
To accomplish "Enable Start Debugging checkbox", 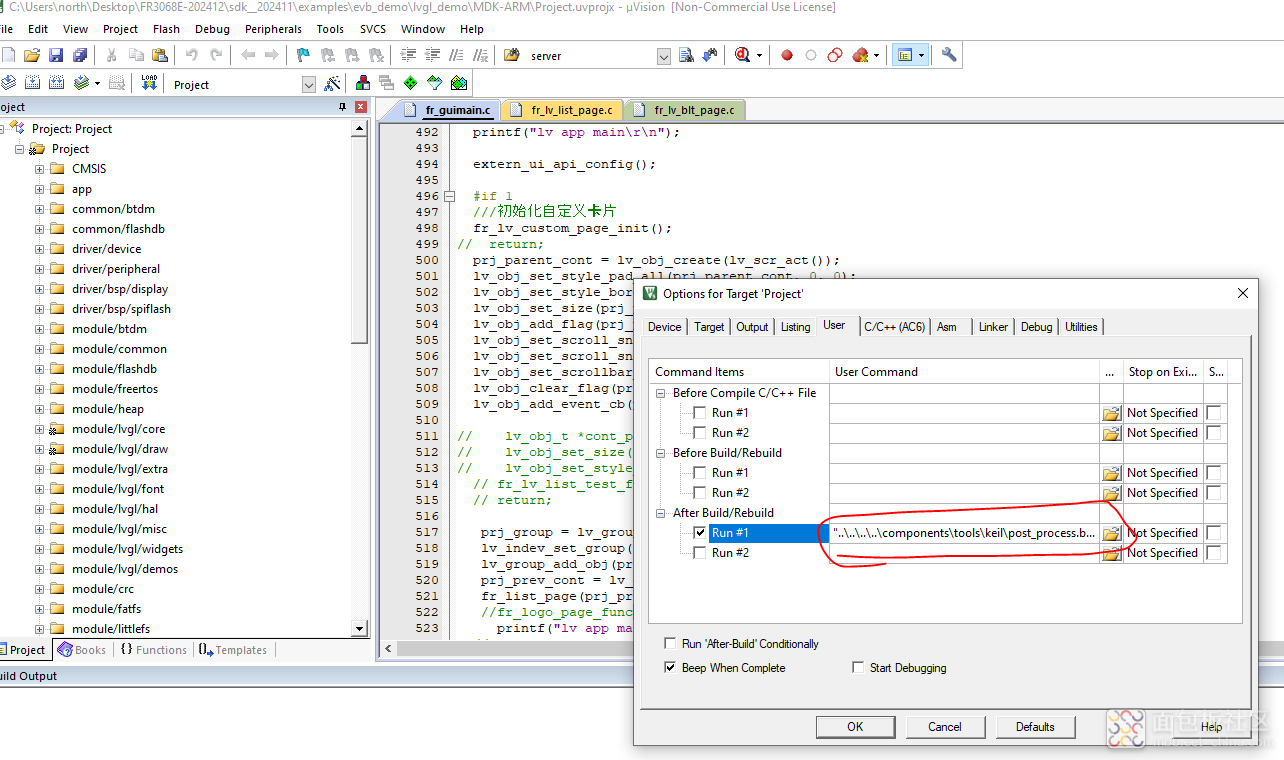I will pos(858,668).
